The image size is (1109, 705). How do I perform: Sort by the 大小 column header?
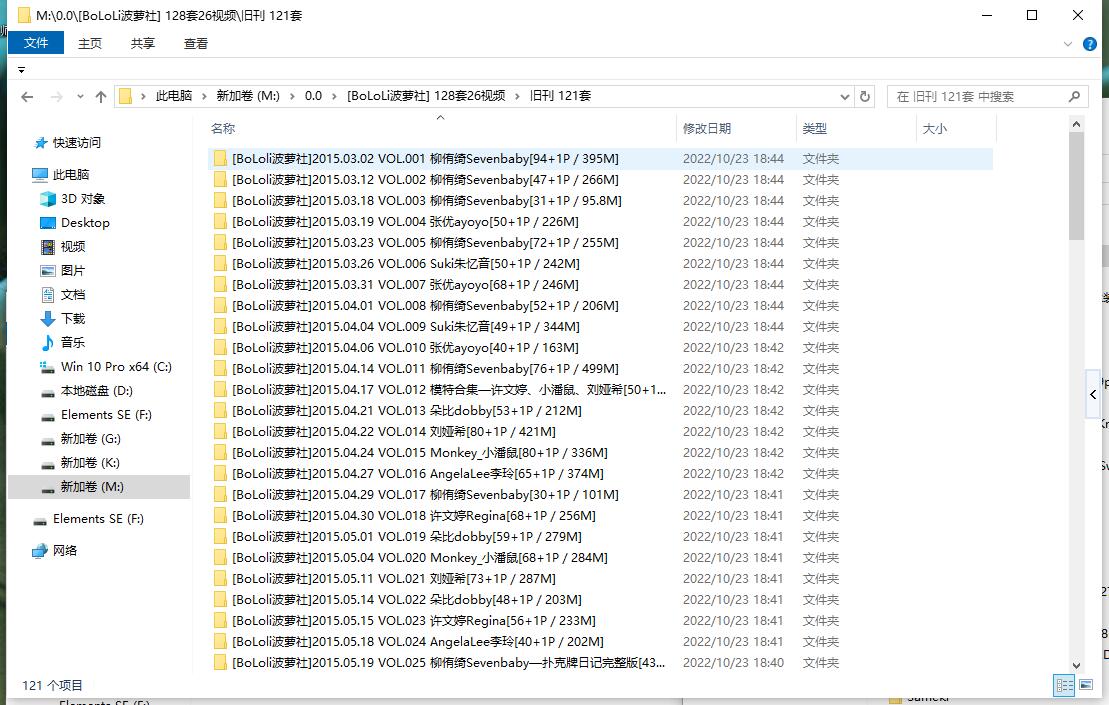pyautogui.click(x=934, y=129)
